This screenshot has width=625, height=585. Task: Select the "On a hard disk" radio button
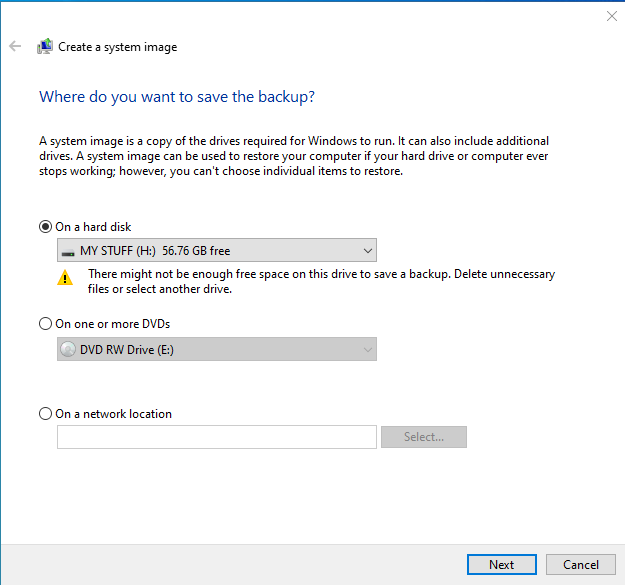click(45, 227)
